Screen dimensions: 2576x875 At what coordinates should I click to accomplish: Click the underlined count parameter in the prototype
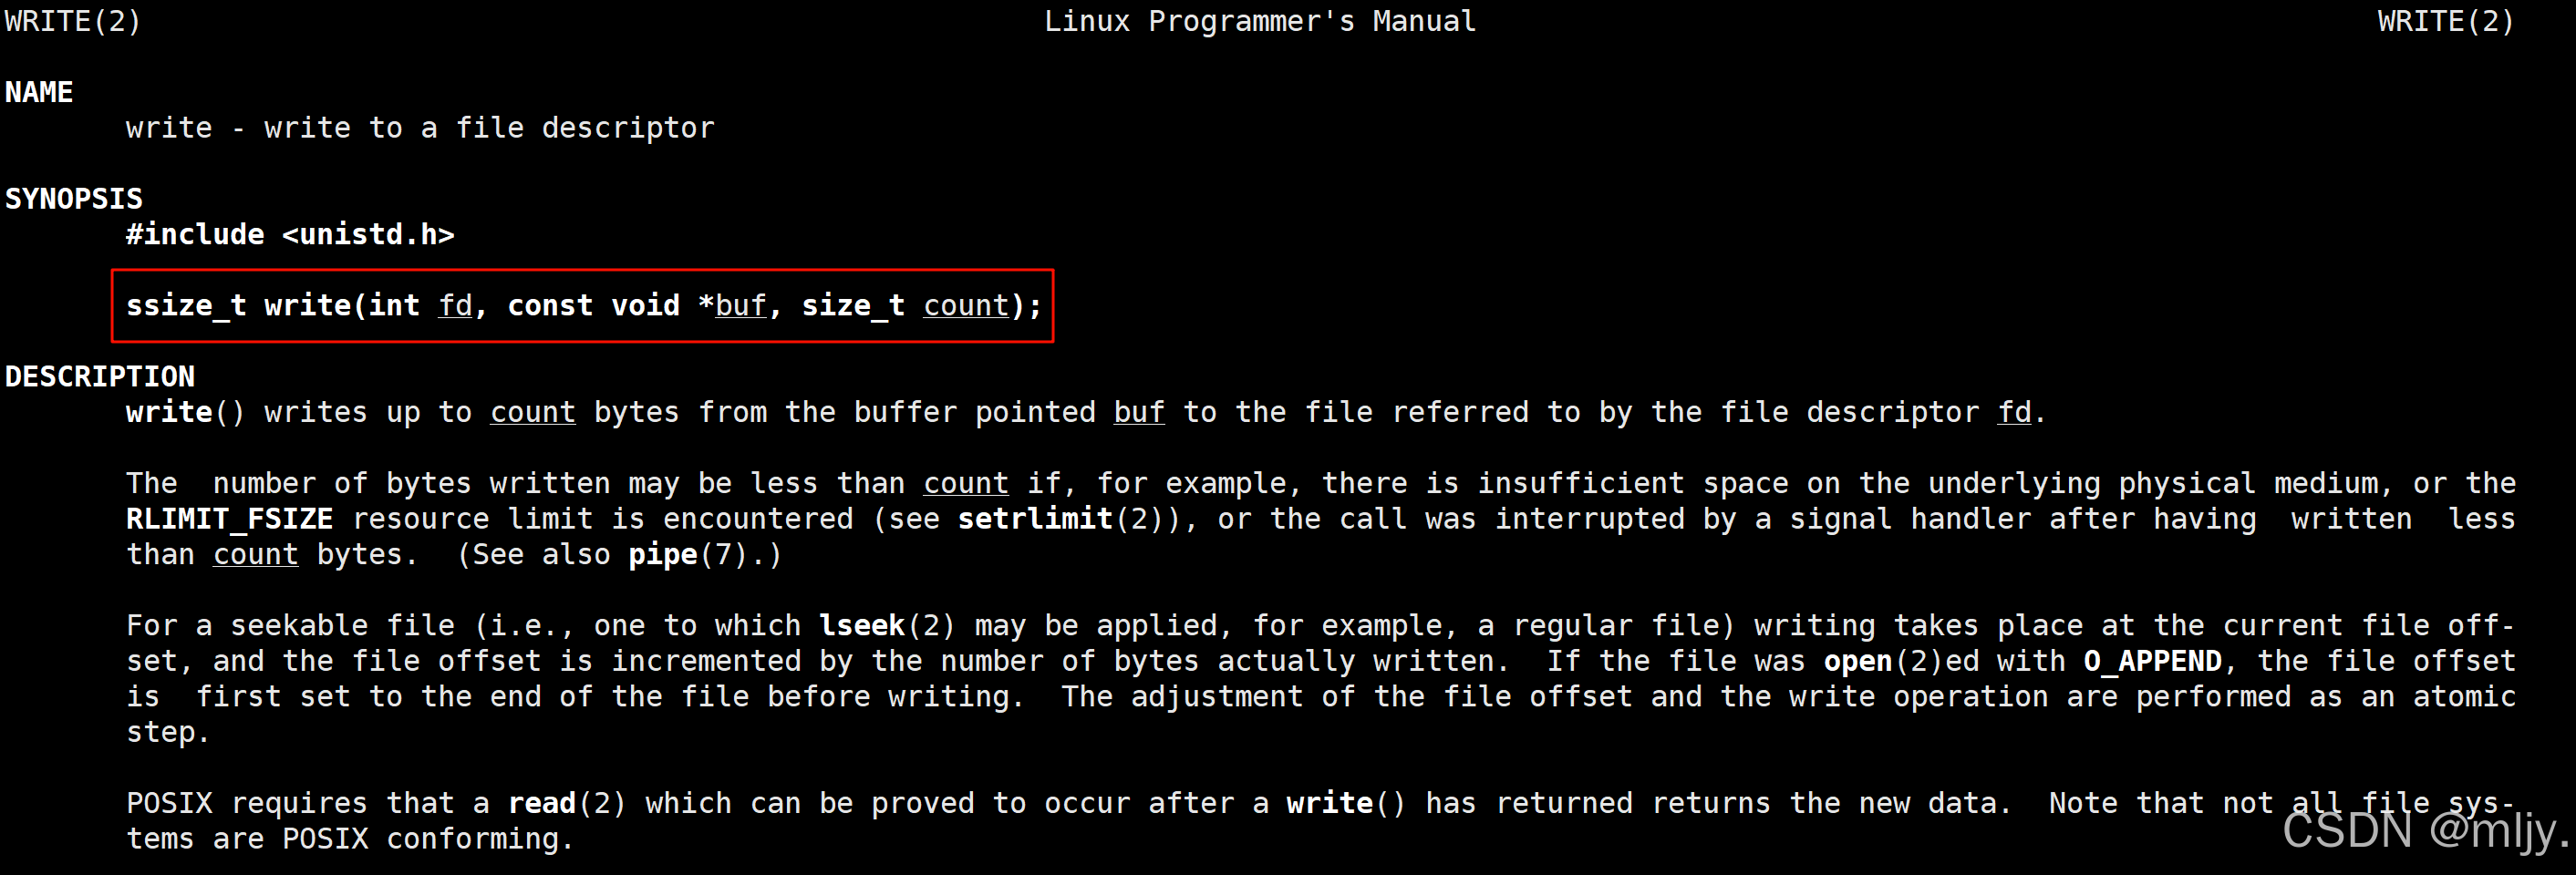pos(966,305)
